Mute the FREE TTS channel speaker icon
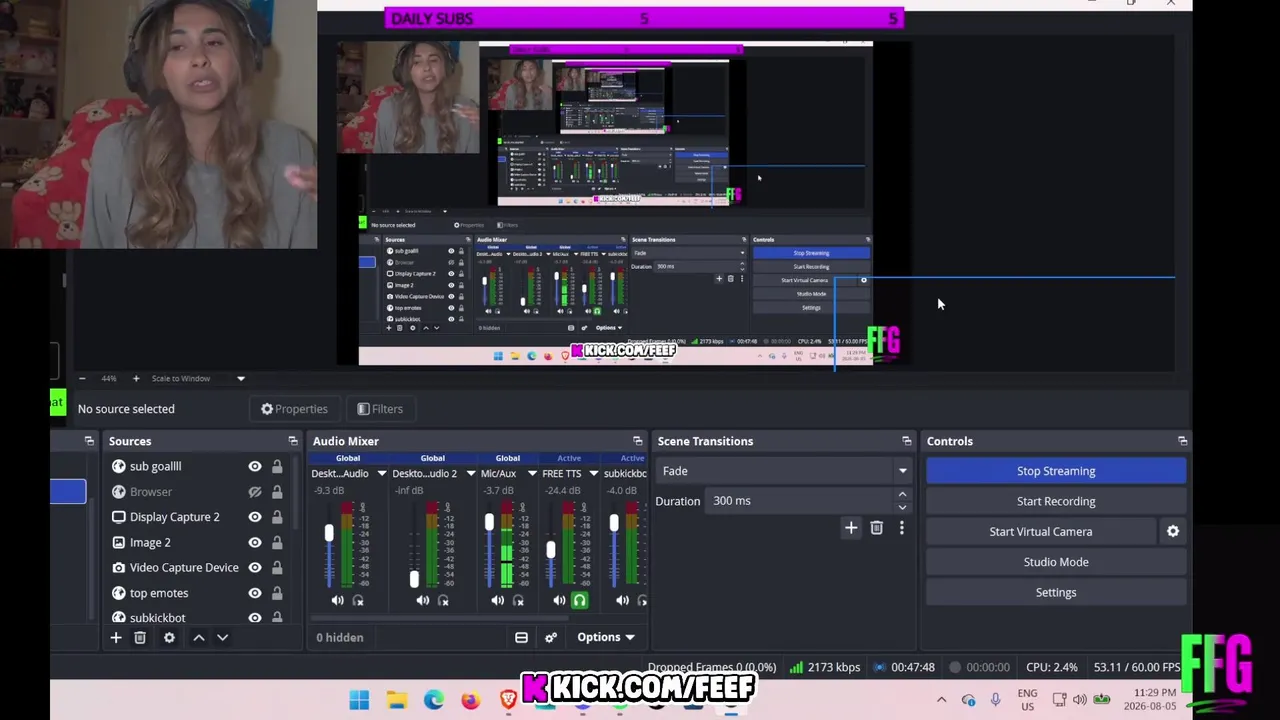Image resolution: width=1280 pixels, height=720 pixels. (559, 600)
